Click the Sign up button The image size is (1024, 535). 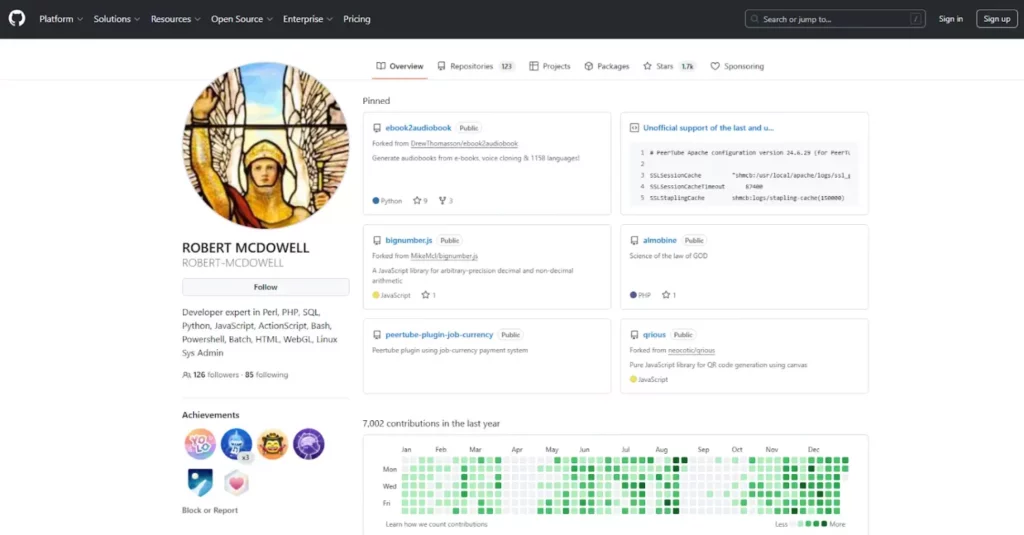[x=996, y=19]
